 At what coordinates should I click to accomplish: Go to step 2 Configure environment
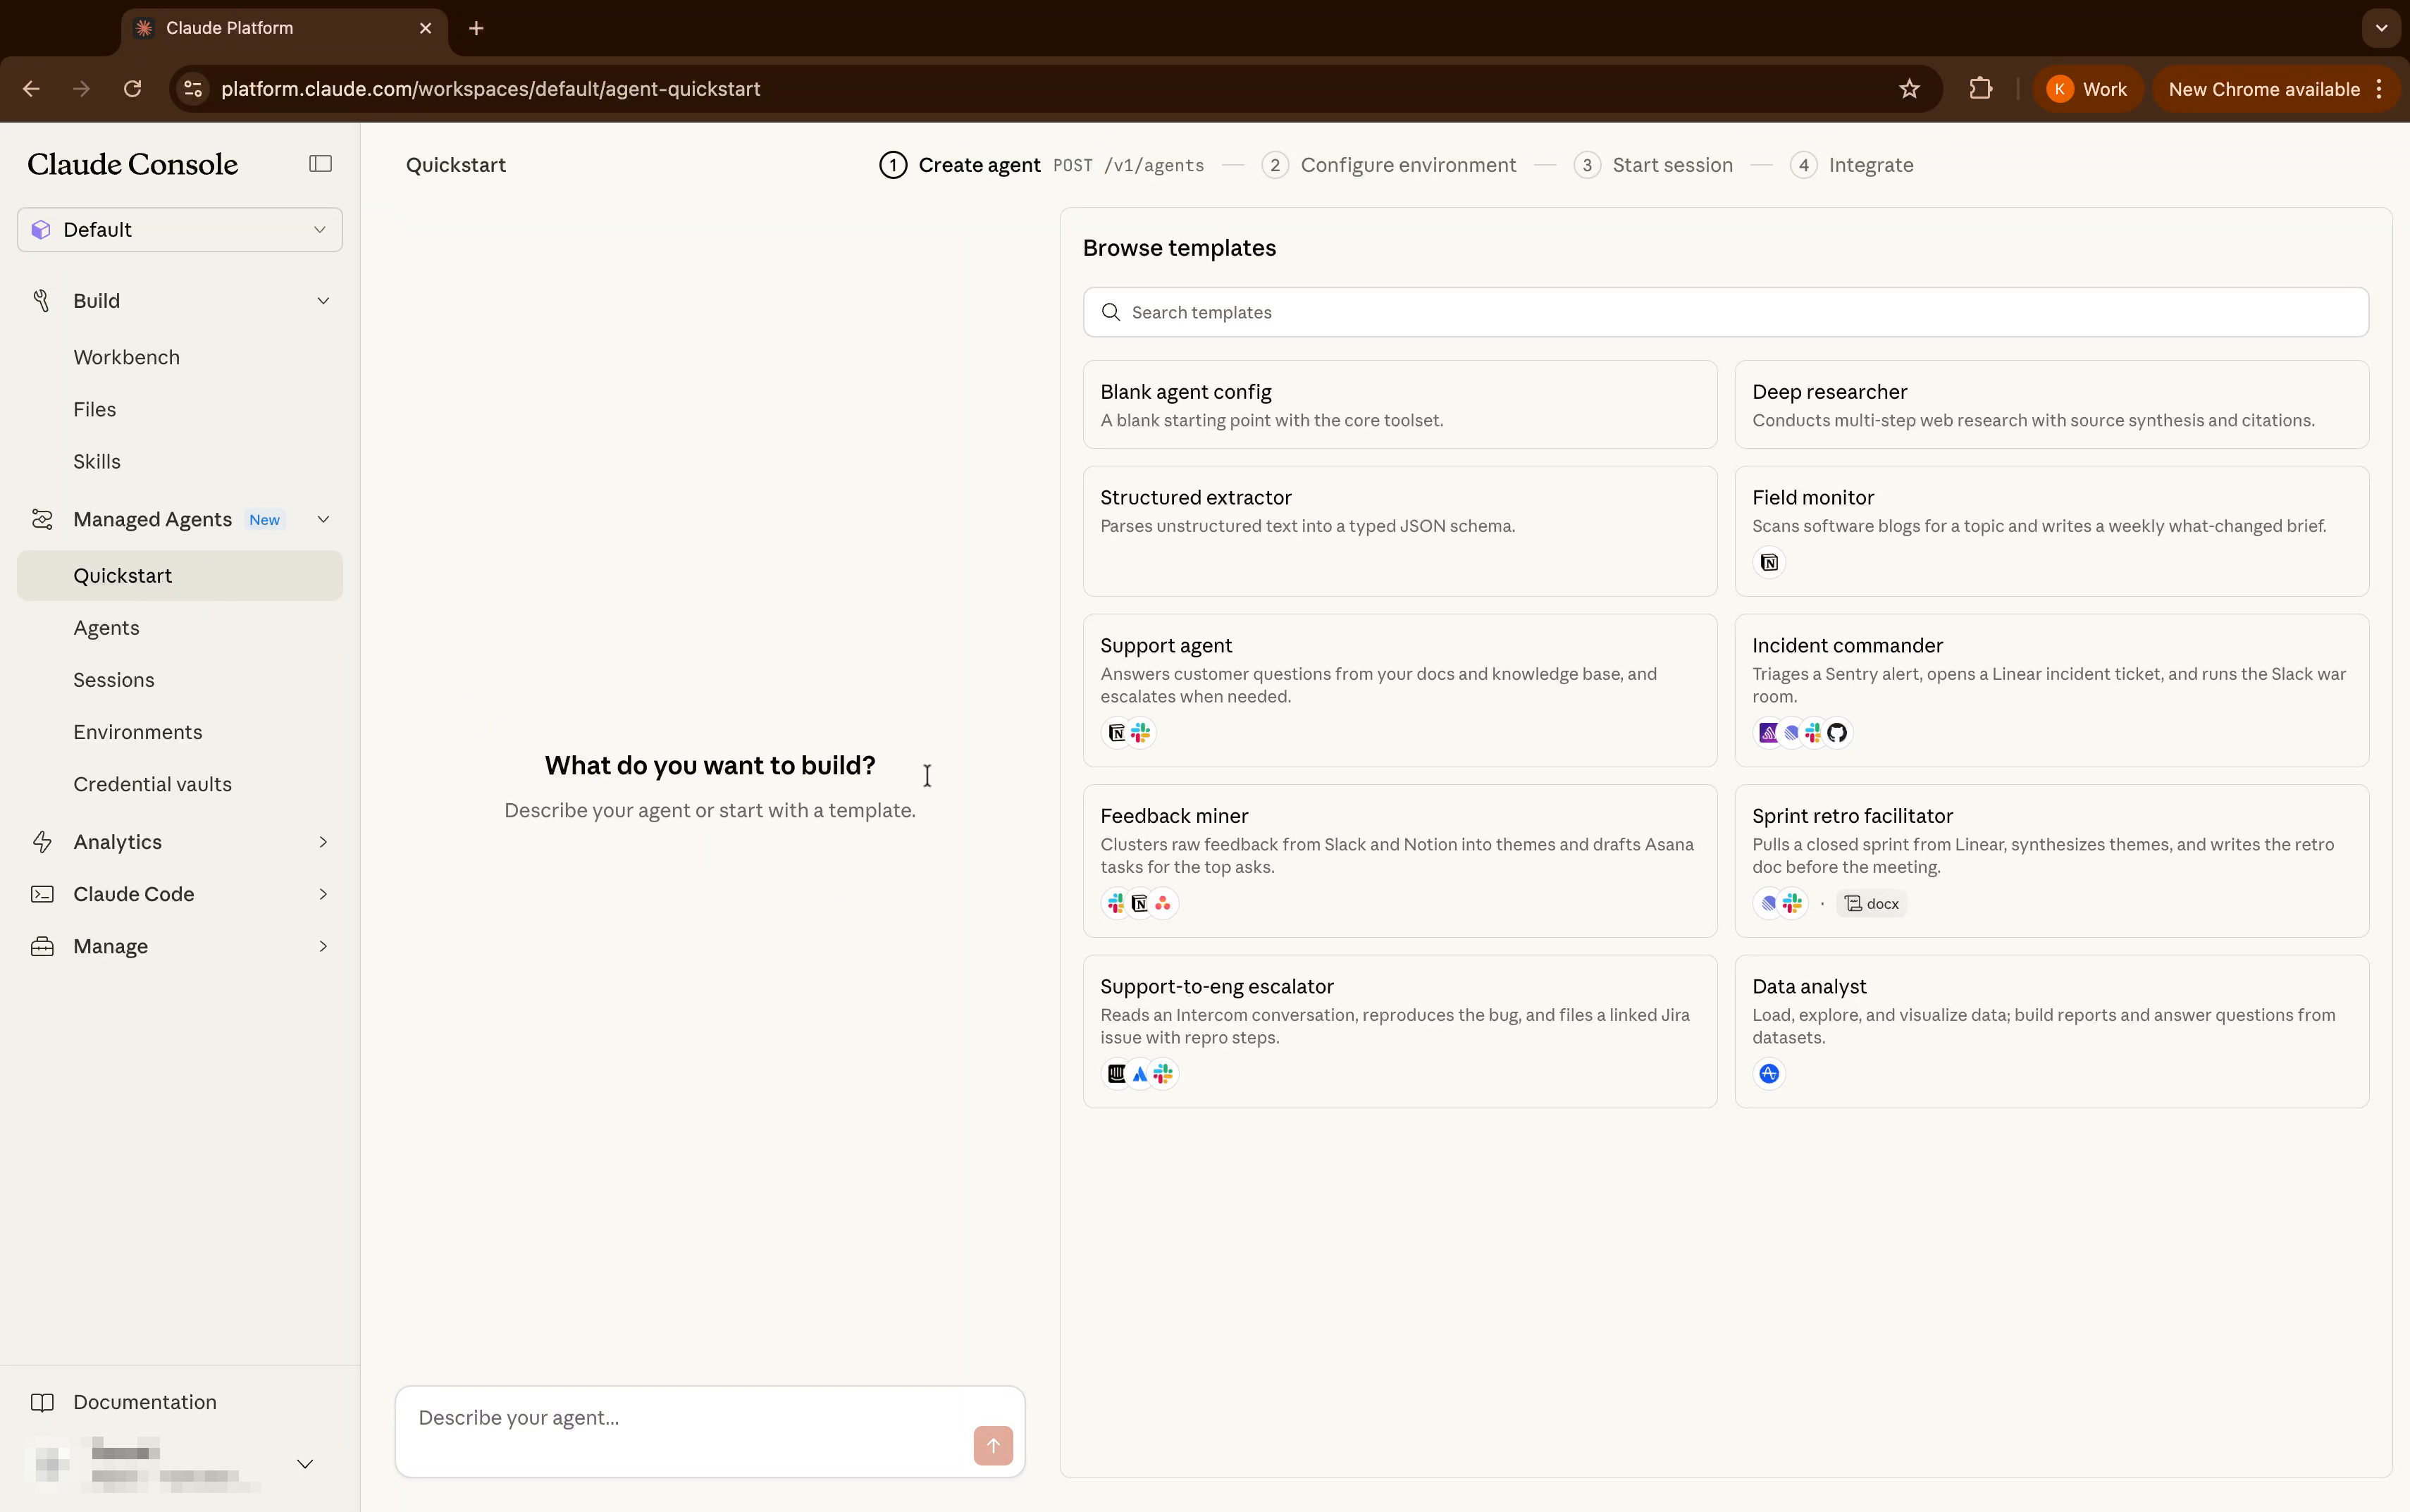pos(1389,165)
